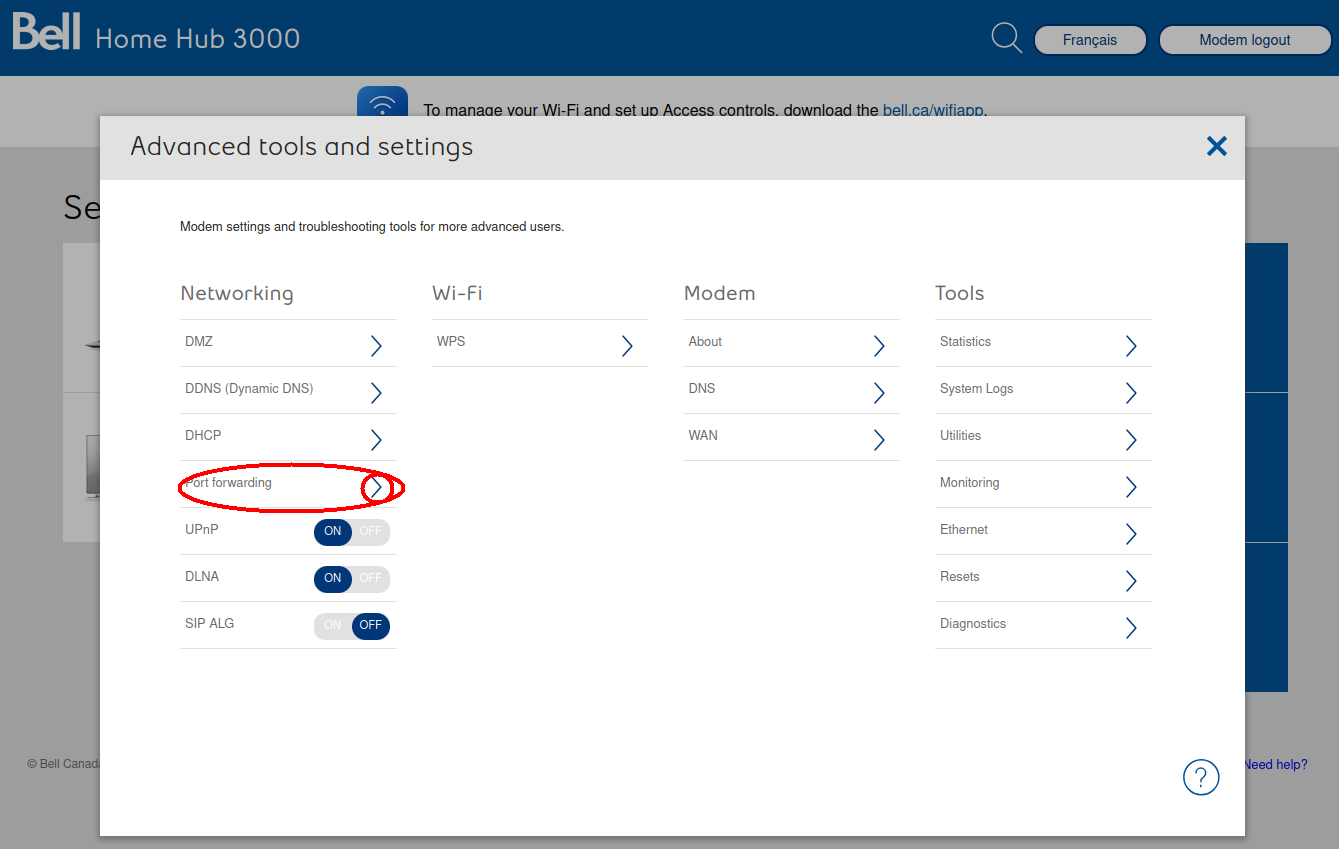Select the Resets label
Screen dimensions: 1339x849
(x=960, y=576)
